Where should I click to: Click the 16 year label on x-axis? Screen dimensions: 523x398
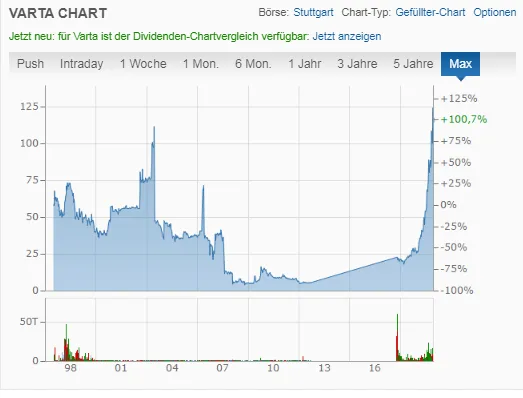pos(375,368)
